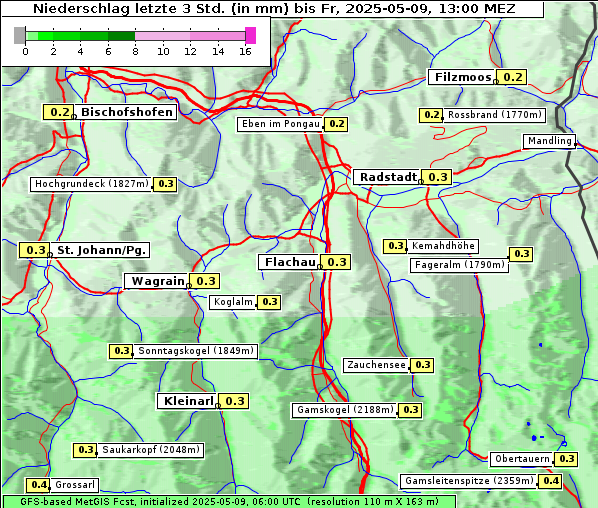This screenshot has width=598, height=508.
Task: Select the 0.3 value beside Saukarkopf
Action: point(85,450)
